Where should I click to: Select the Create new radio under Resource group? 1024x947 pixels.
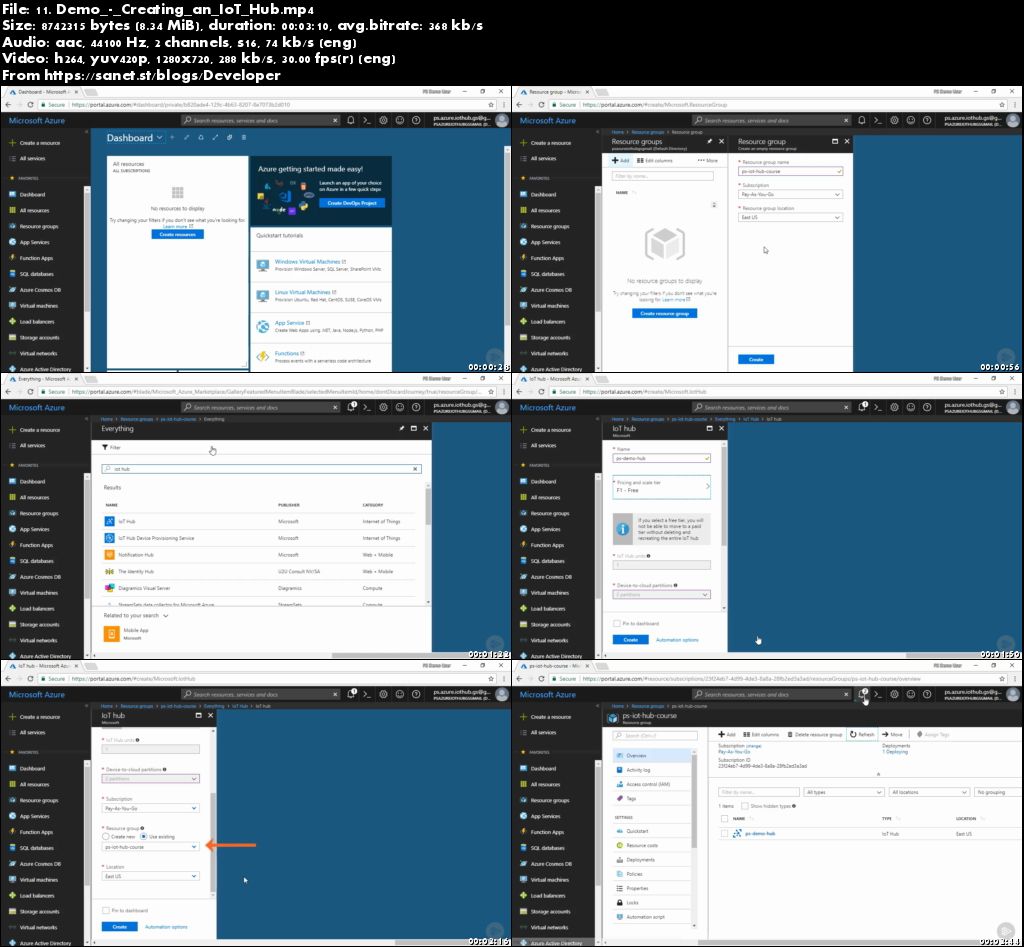(x=105, y=837)
